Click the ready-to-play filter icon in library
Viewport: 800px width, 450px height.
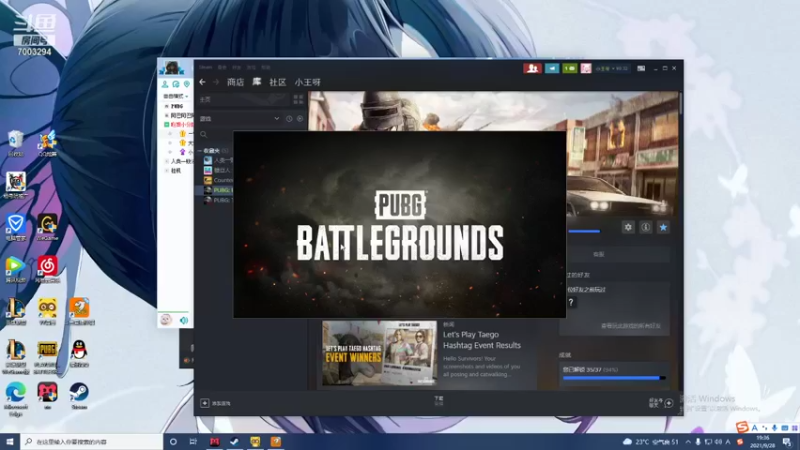coord(300,118)
